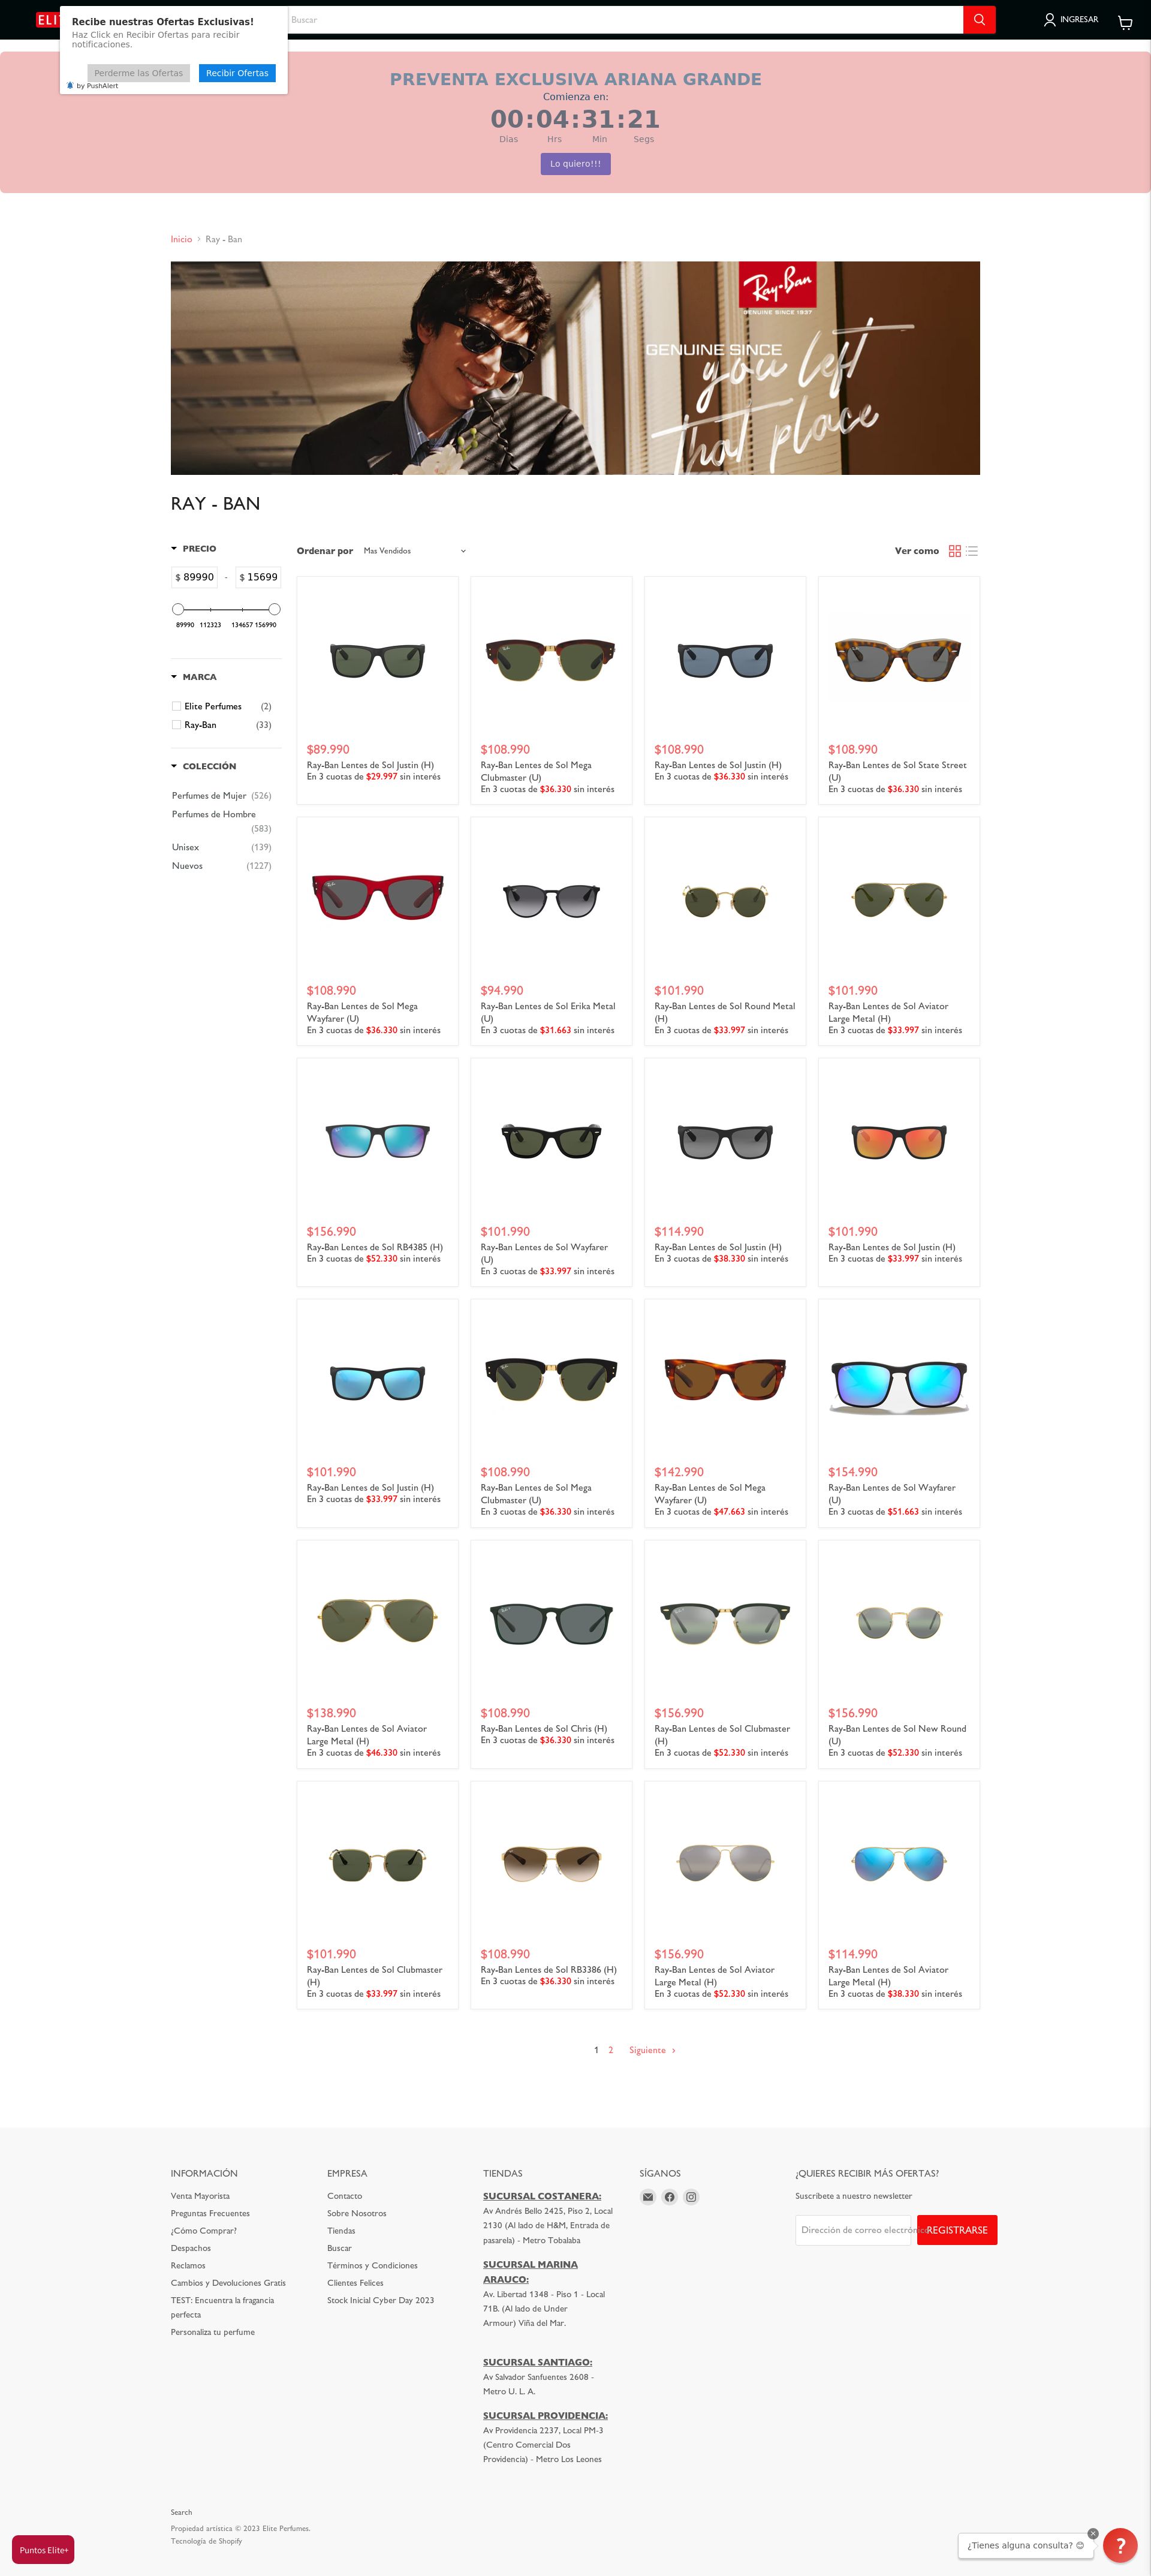Go to page 2 of results

click(611, 2050)
